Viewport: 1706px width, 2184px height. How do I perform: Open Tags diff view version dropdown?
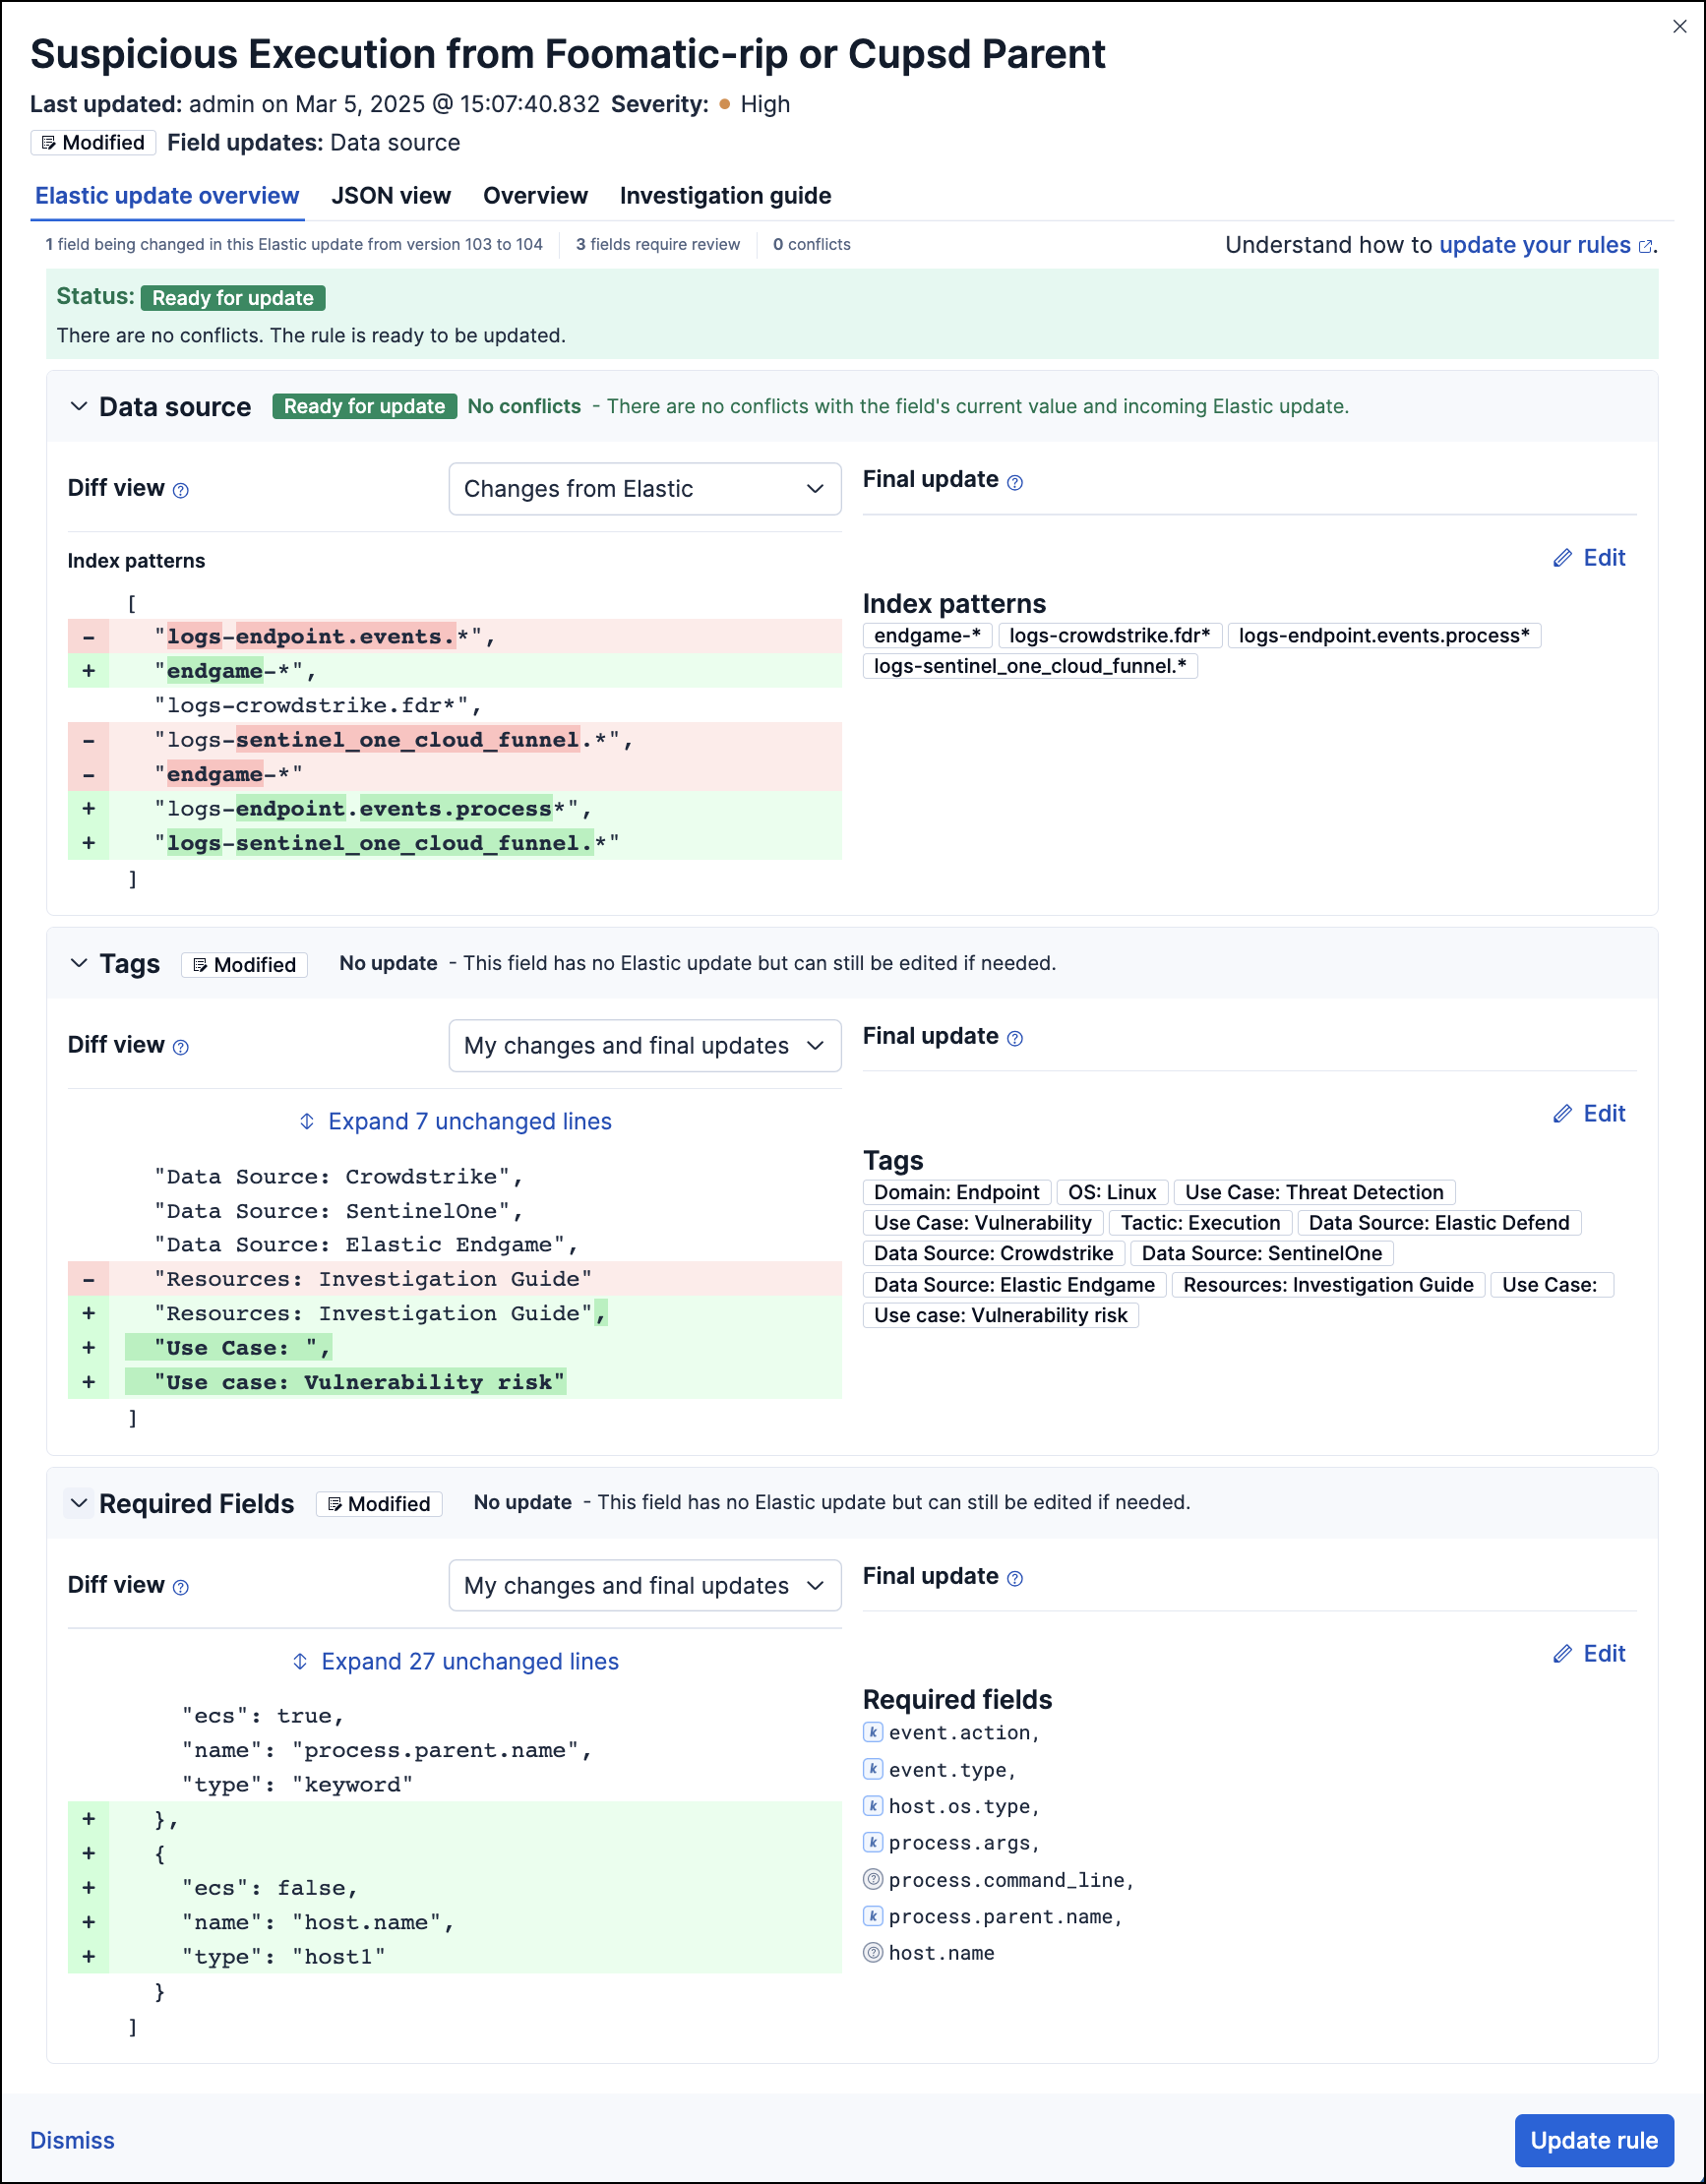(x=645, y=1045)
